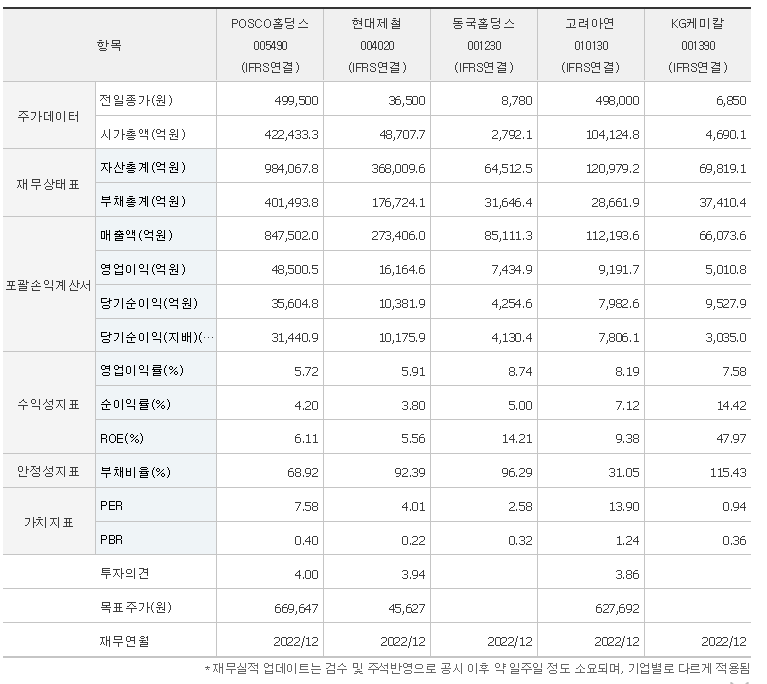The width and height of the screenshot is (767, 684).
Task: Select controlling net income 4,130.4
Action: click(512, 338)
